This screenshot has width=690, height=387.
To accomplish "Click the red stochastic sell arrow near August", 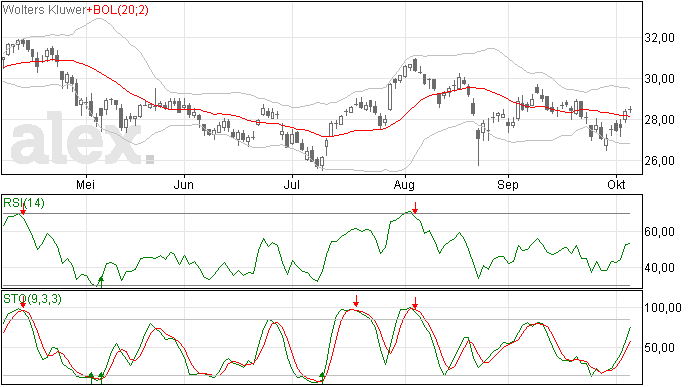I will (x=415, y=303).
